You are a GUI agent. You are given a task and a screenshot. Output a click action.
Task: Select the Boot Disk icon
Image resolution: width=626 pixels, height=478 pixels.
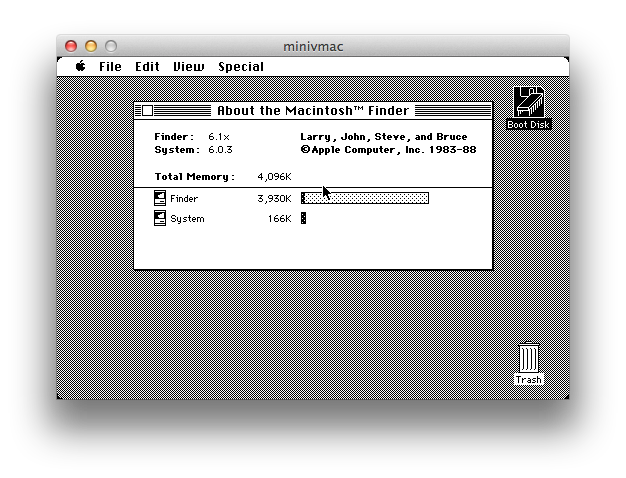coord(528,102)
